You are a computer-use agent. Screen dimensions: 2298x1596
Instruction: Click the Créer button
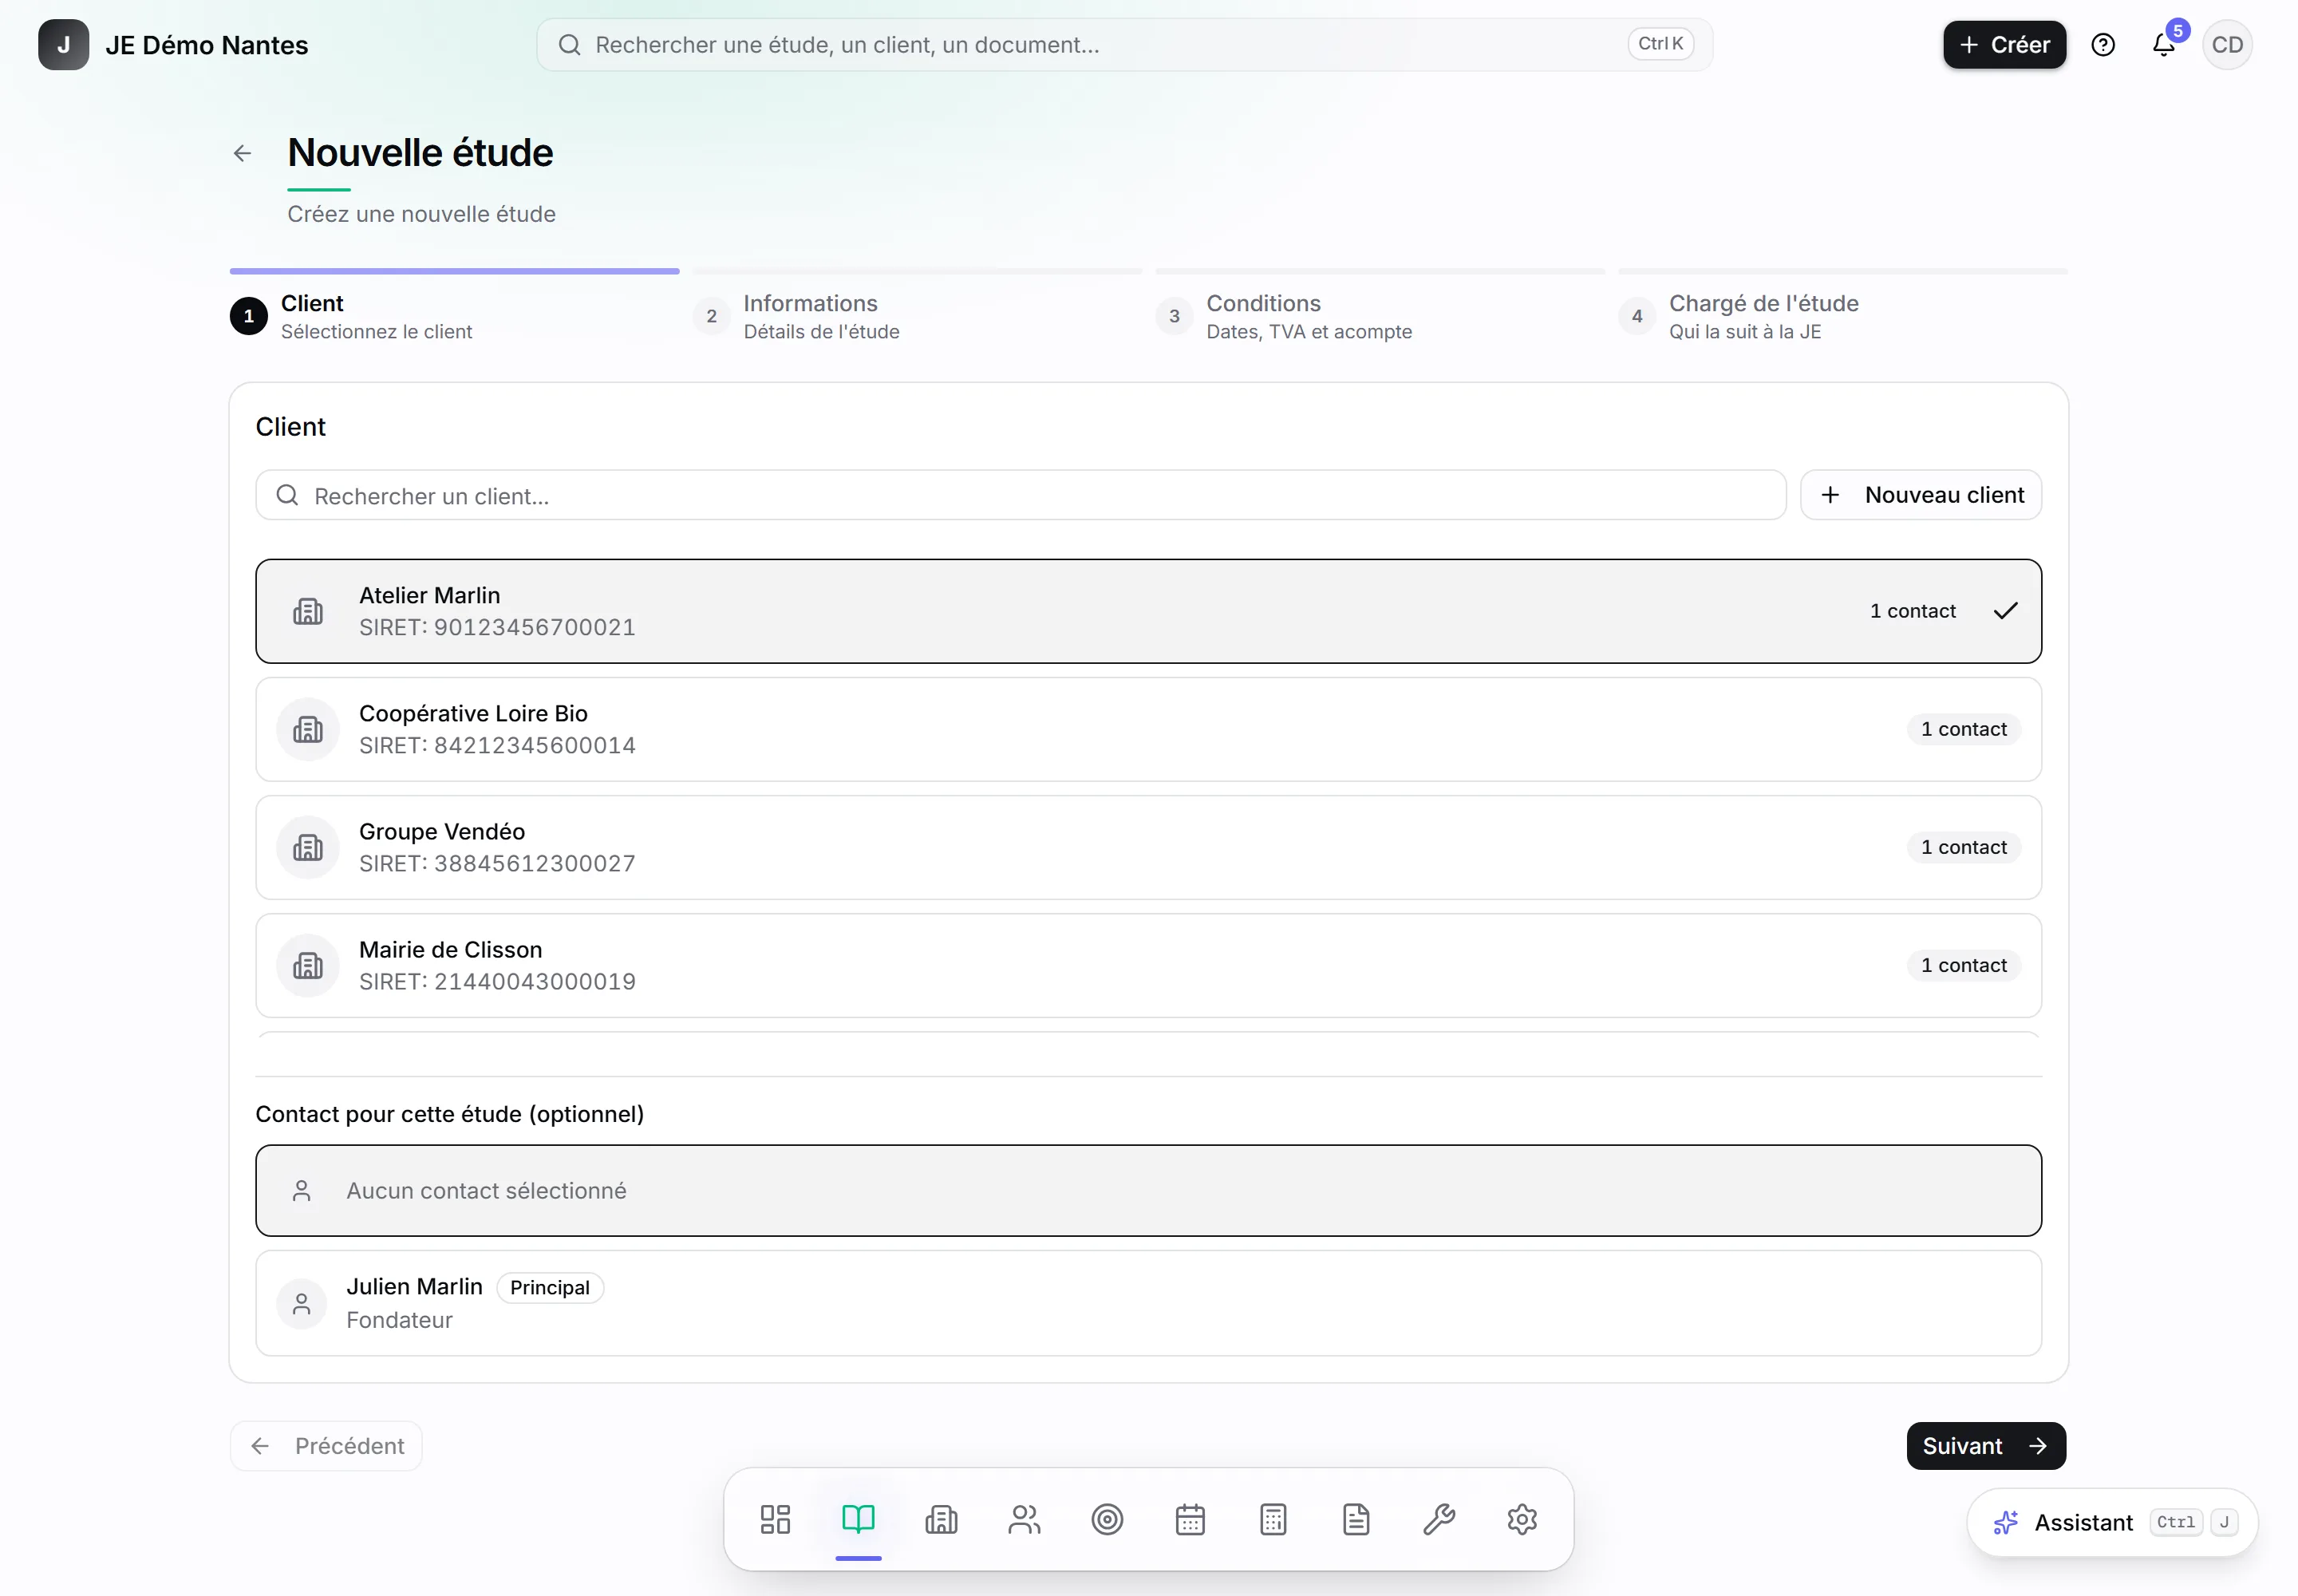pyautogui.click(x=2004, y=45)
